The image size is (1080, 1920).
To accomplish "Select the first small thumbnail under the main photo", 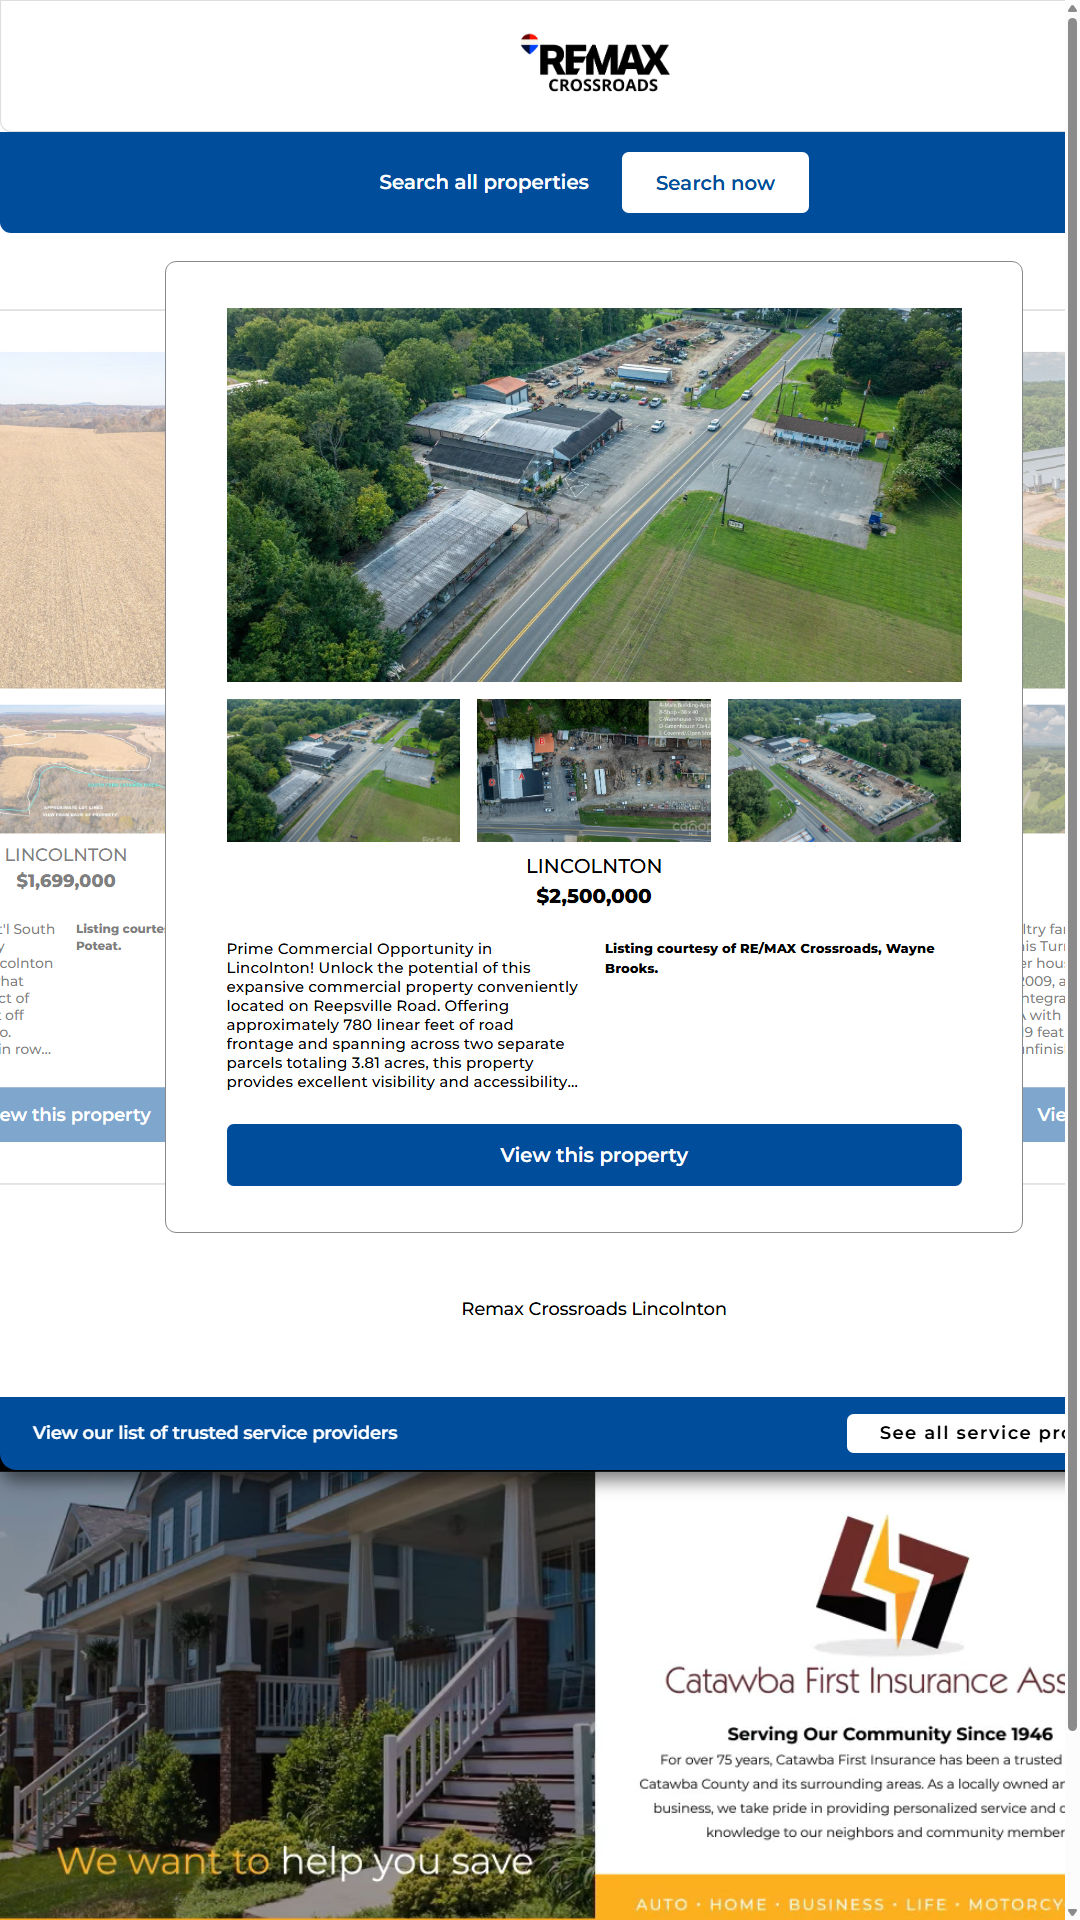I will (x=343, y=770).
